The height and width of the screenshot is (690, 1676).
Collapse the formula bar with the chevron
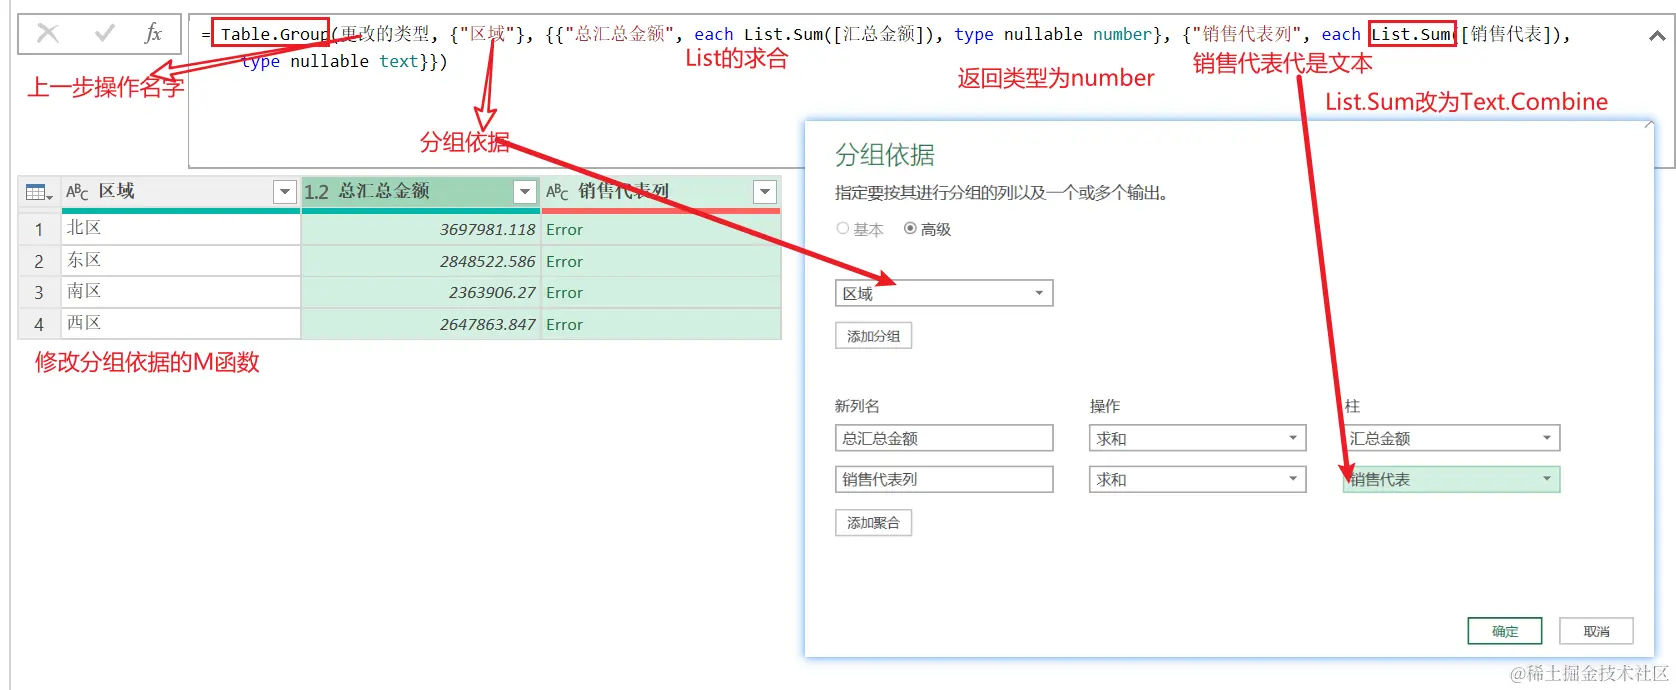coord(1657,36)
